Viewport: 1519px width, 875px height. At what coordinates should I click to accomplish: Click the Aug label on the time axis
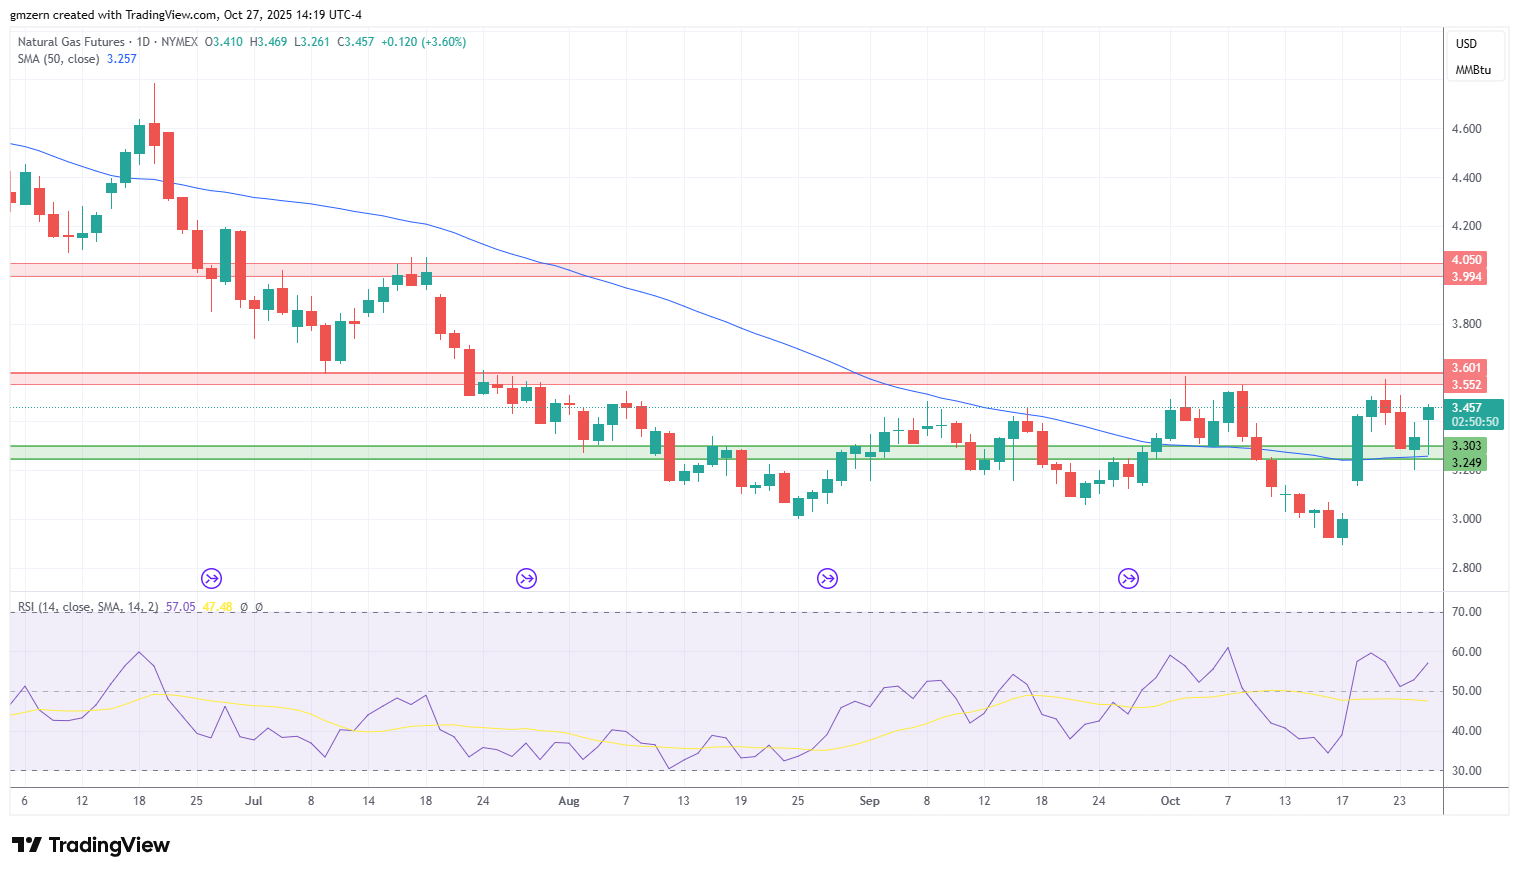pos(569,801)
